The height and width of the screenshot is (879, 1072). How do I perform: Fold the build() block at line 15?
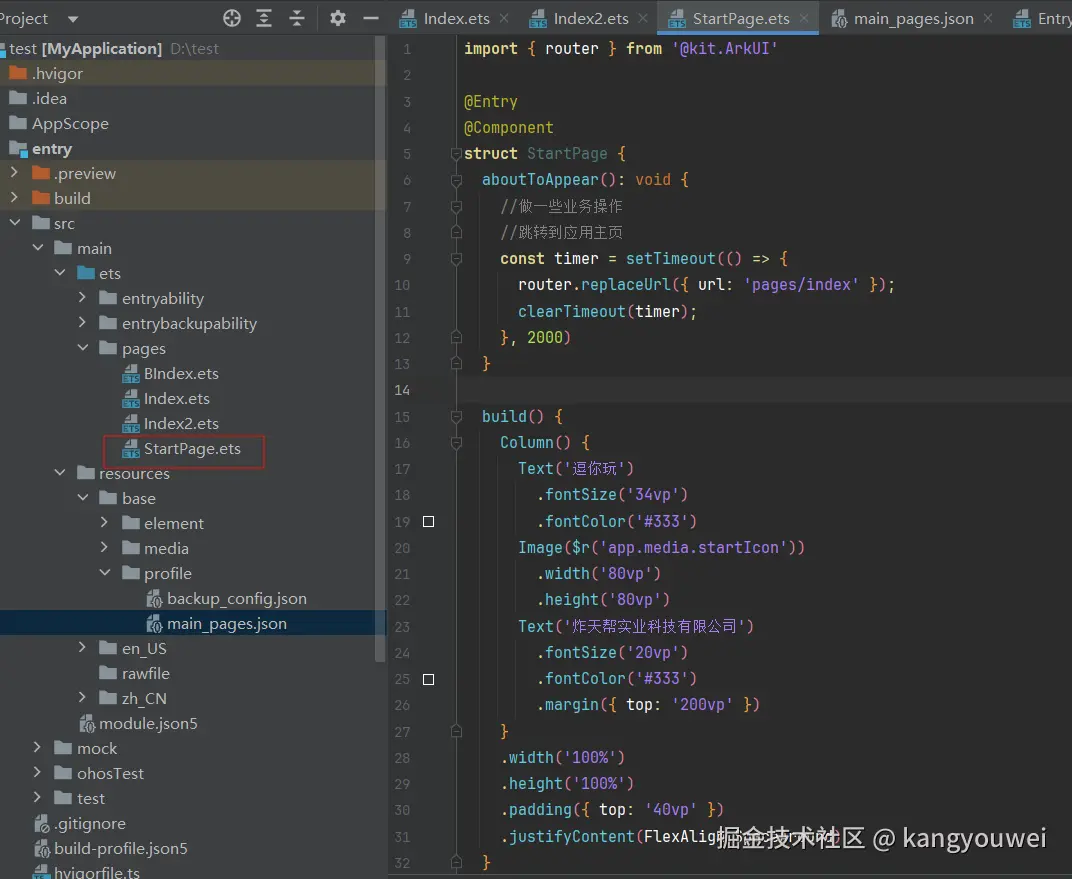pyautogui.click(x=456, y=416)
